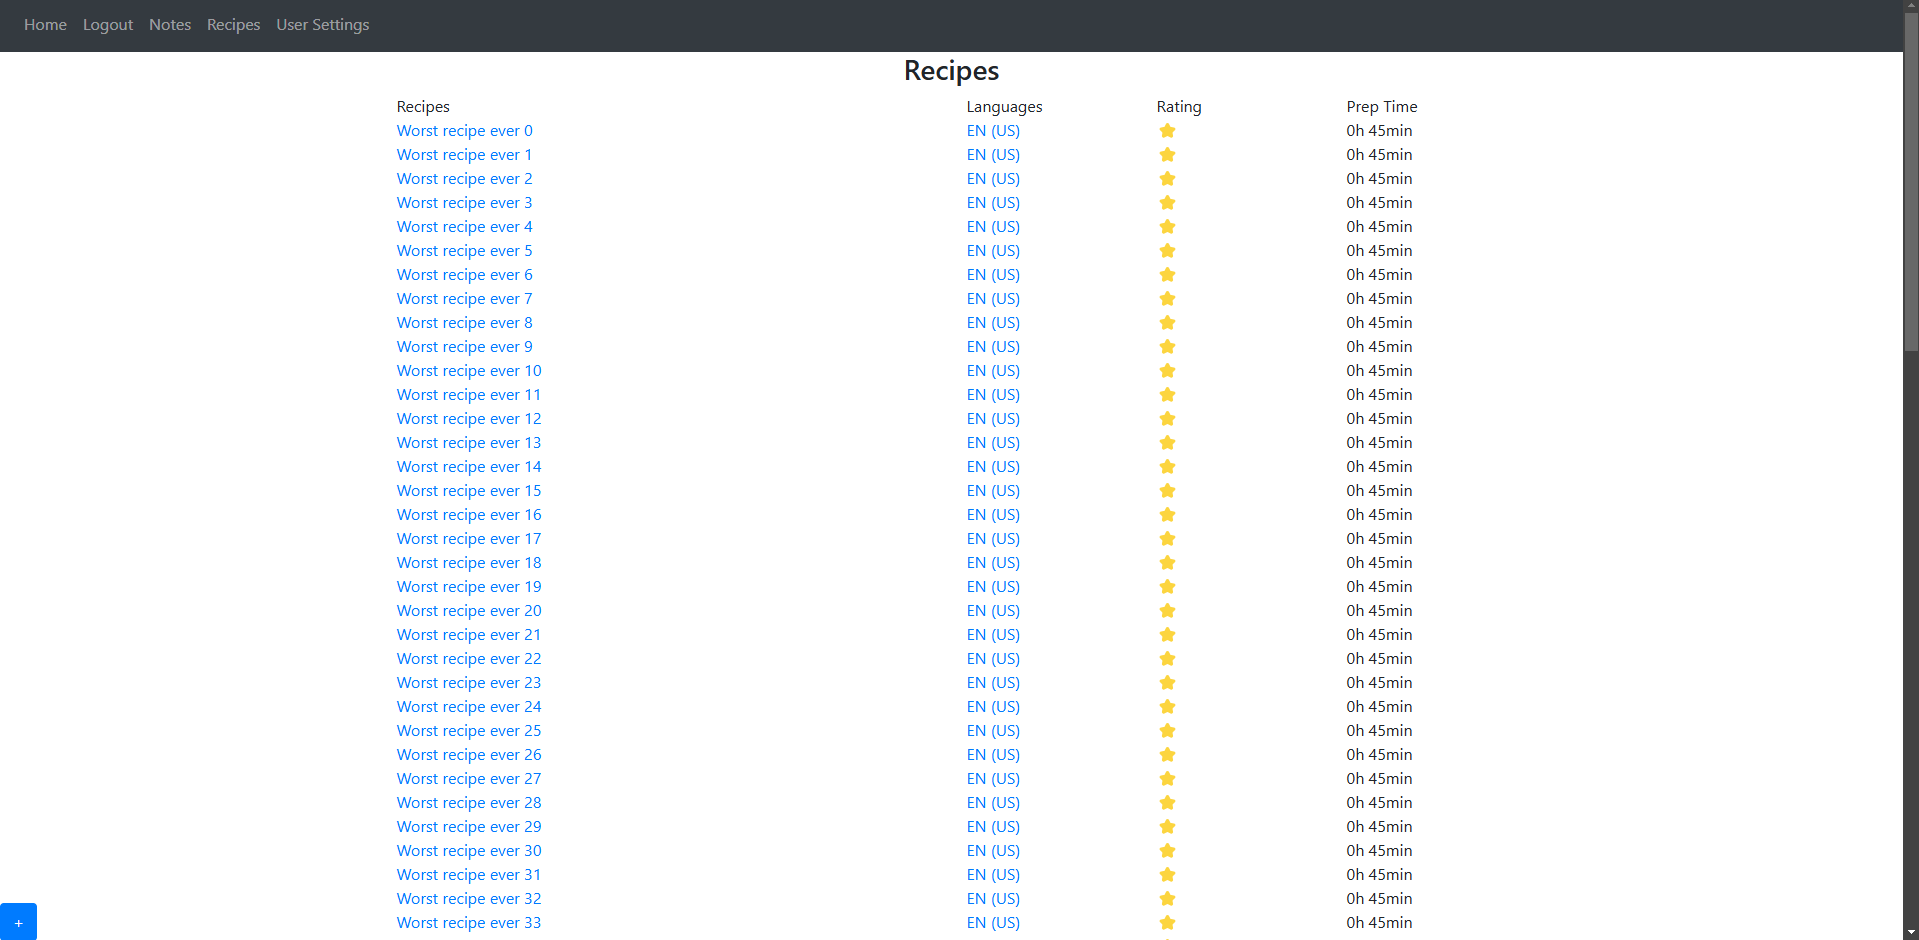Open the Home menu item
The height and width of the screenshot is (940, 1919).
(x=45, y=25)
